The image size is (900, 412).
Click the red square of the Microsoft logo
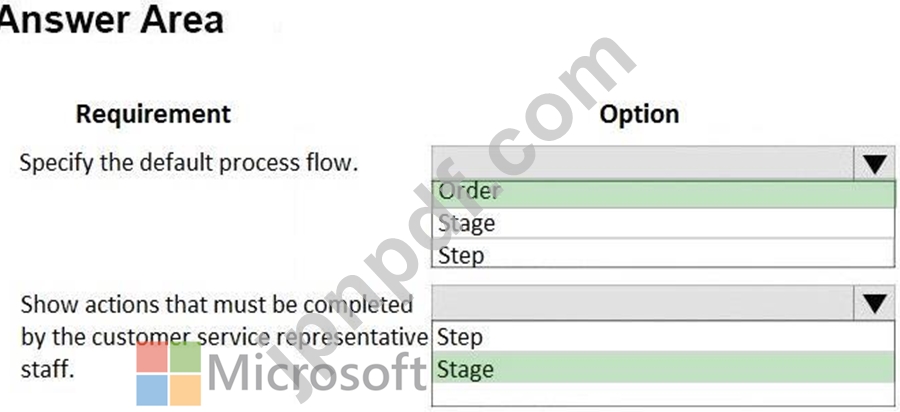click(152, 357)
